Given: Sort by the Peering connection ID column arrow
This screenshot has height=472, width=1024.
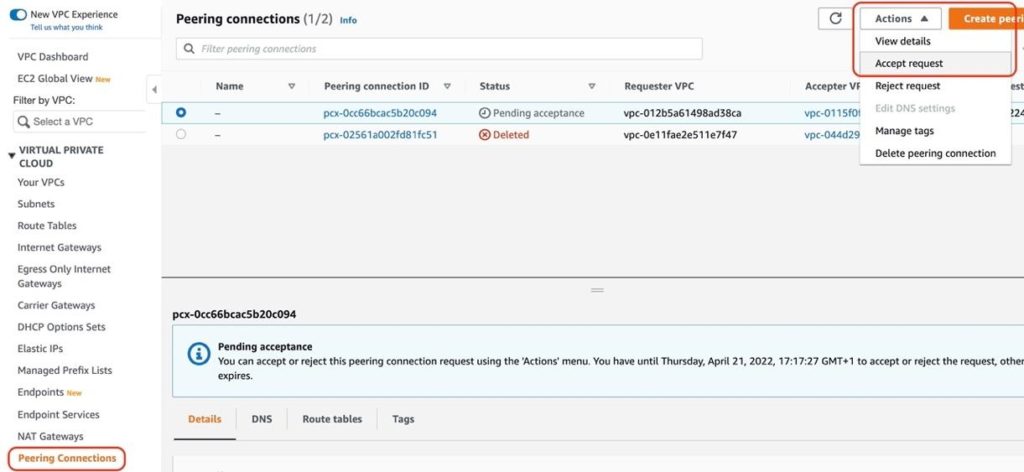Looking at the screenshot, I should coord(447,86).
